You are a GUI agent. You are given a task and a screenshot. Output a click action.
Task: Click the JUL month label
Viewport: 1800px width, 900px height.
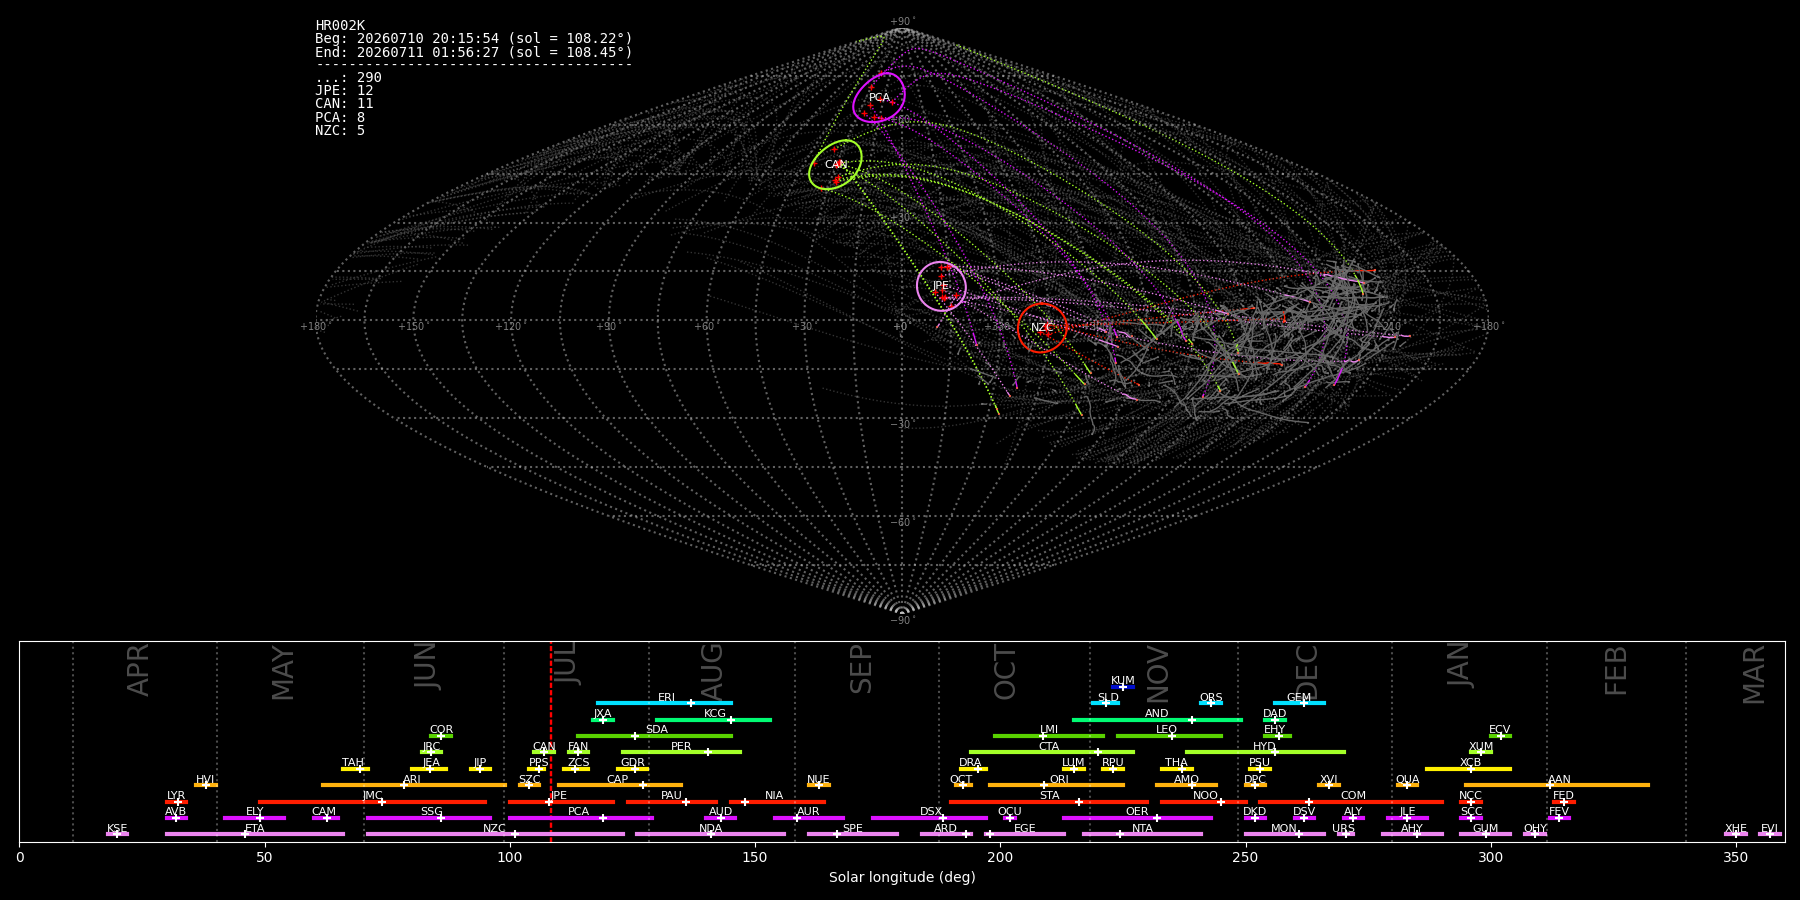coord(565,663)
